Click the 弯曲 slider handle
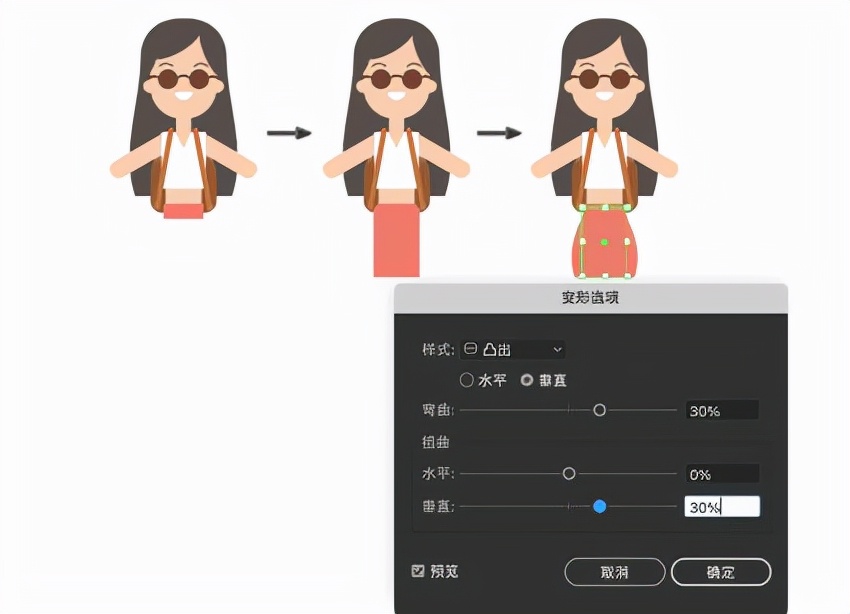 coord(600,410)
